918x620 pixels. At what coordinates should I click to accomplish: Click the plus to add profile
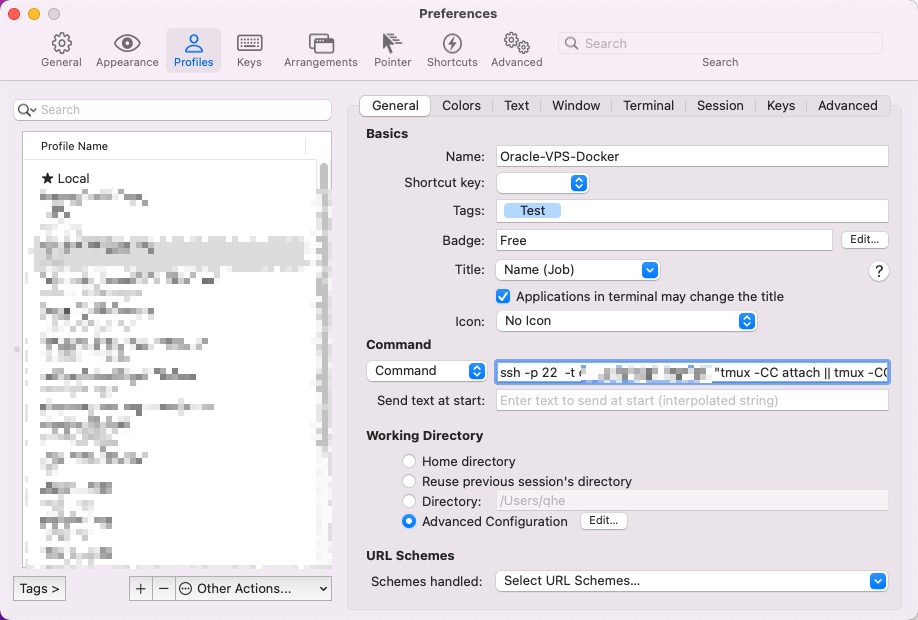141,588
